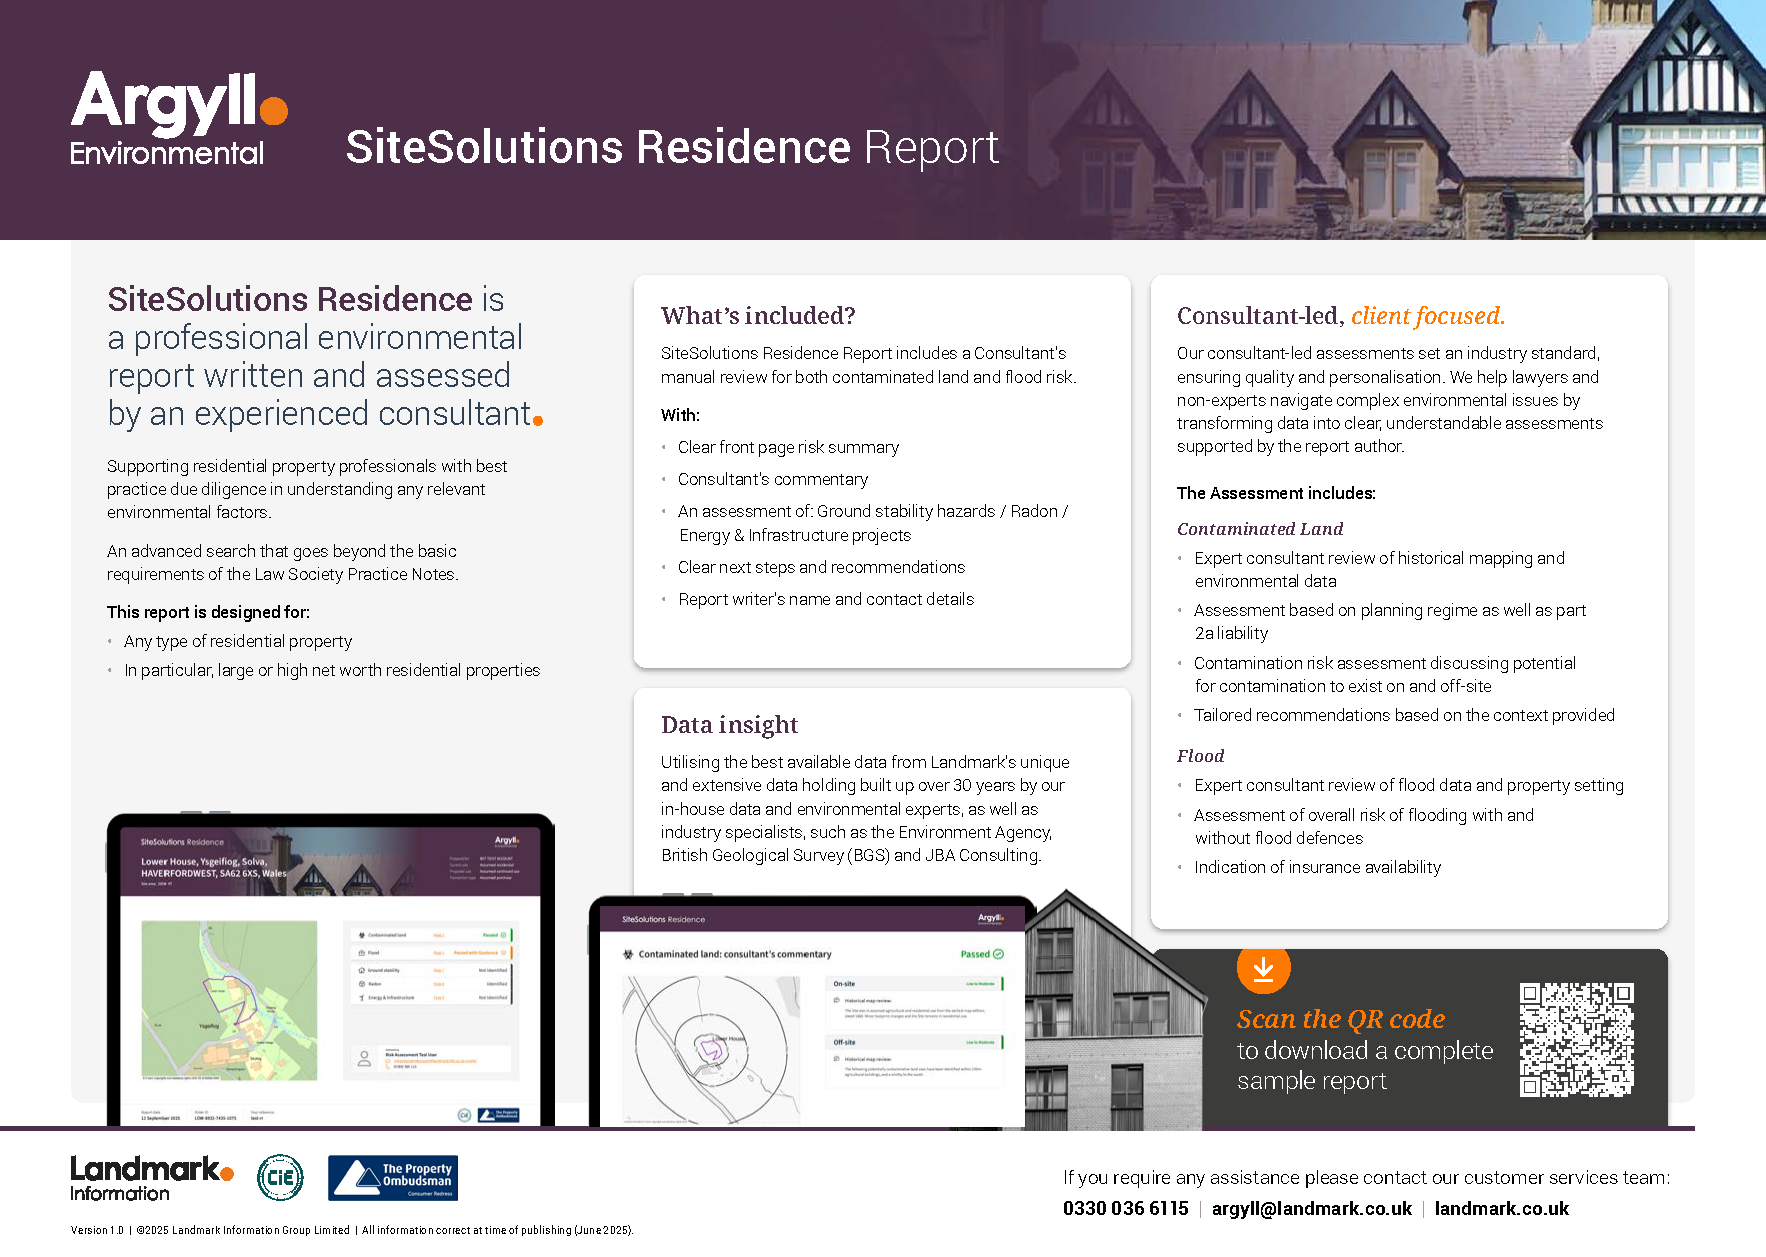Select the 'Data insight' heading
1766x1257 pixels.
click(x=729, y=725)
